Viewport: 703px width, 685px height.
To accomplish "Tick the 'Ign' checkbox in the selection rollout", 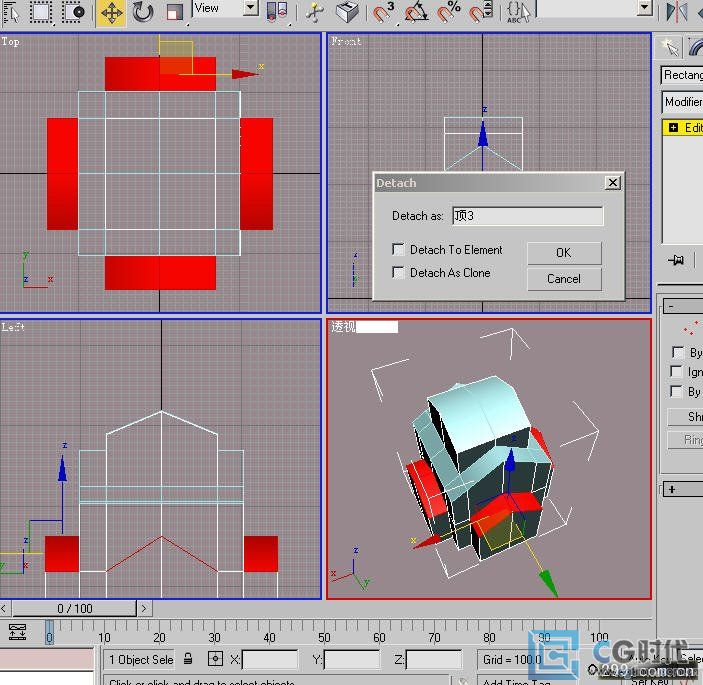I will coord(676,372).
